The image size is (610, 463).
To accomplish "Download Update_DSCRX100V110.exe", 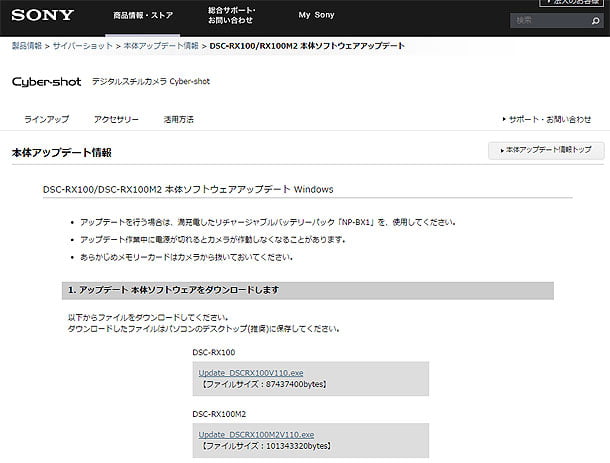I will (x=251, y=373).
